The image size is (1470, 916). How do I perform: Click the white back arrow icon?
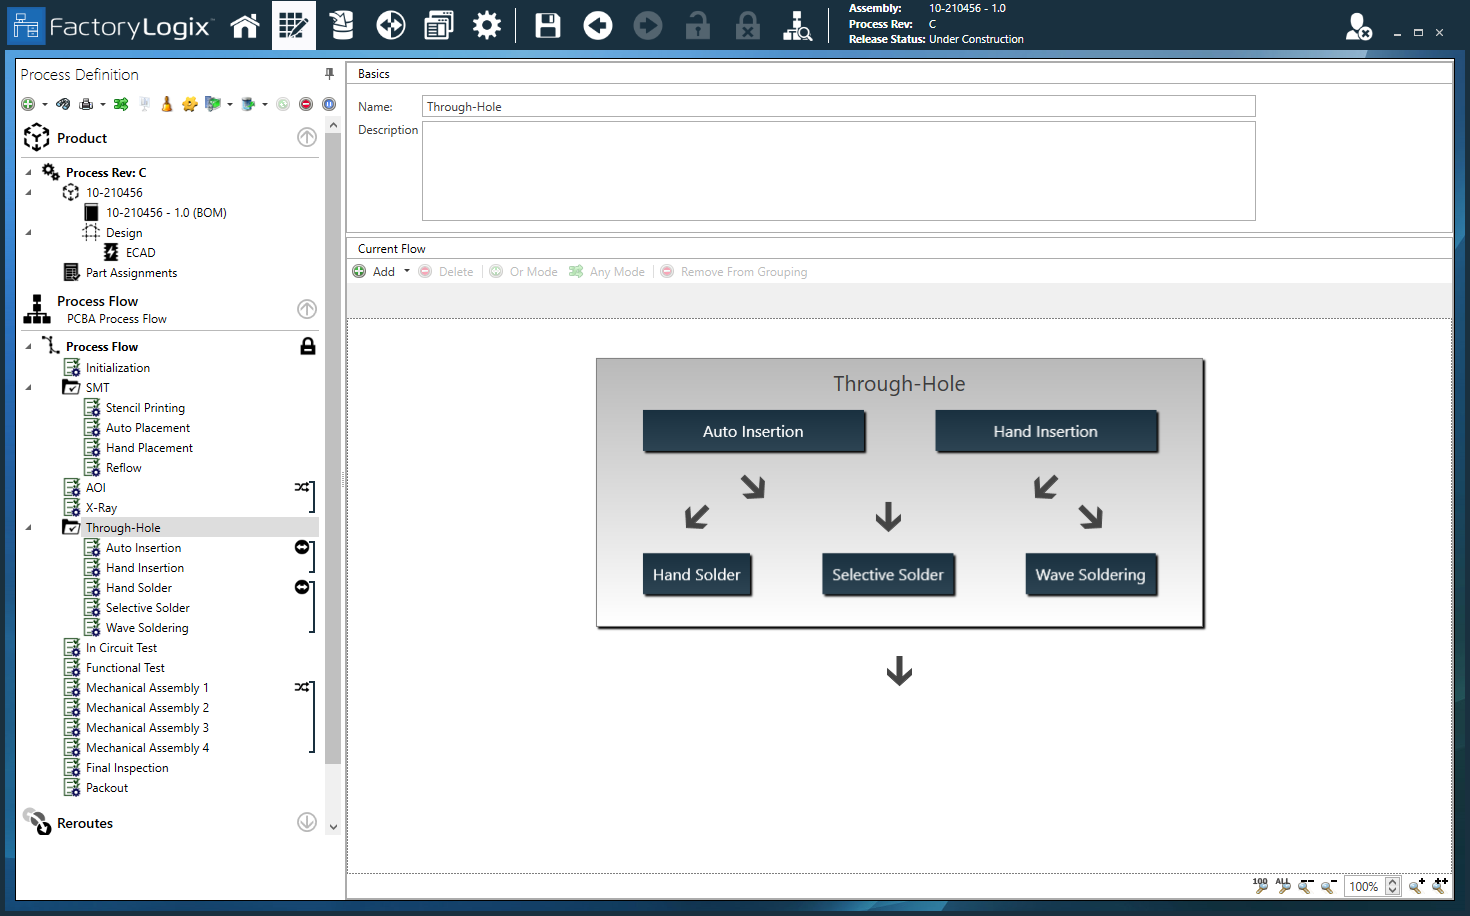pos(598,26)
